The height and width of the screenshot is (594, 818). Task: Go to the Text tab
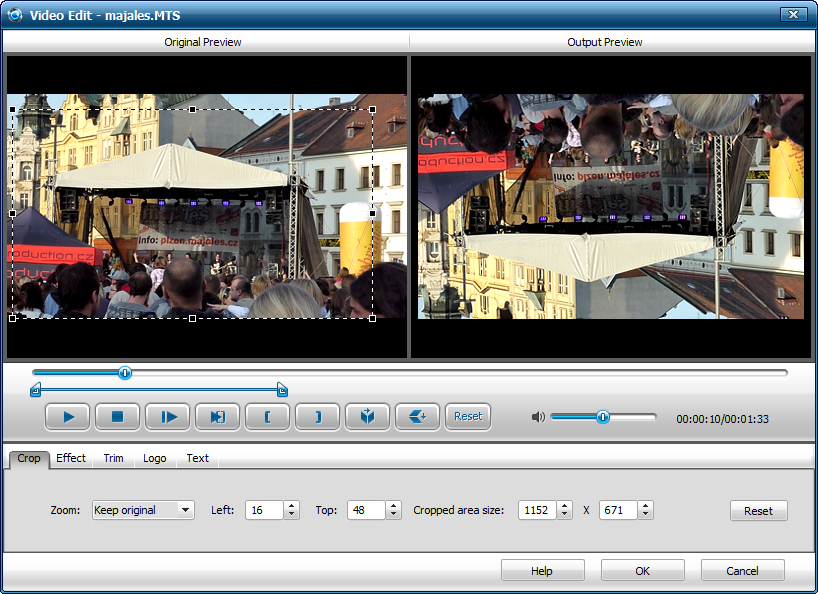pos(197,458)
